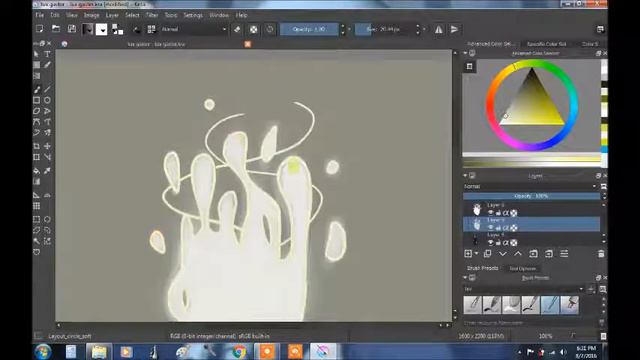Toggle preserve alpha in toolbar
This screenshot has height=360, width=640.
coord(254,29)
